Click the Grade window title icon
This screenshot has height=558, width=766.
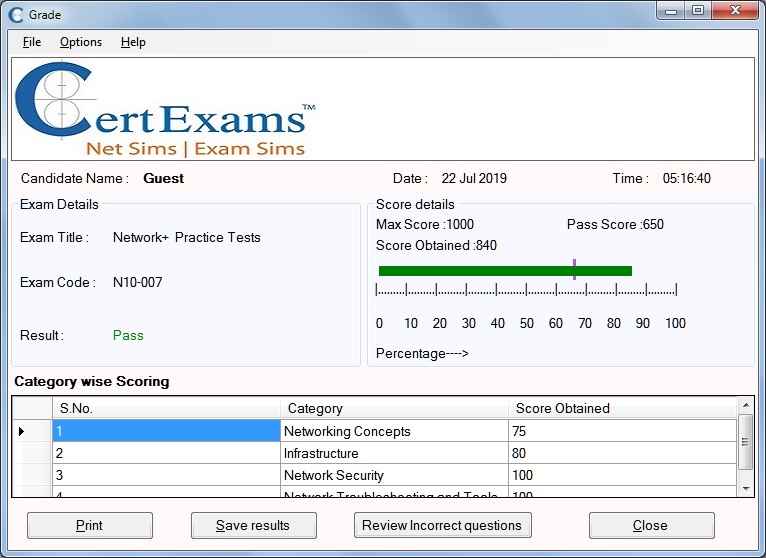point(16,15)
